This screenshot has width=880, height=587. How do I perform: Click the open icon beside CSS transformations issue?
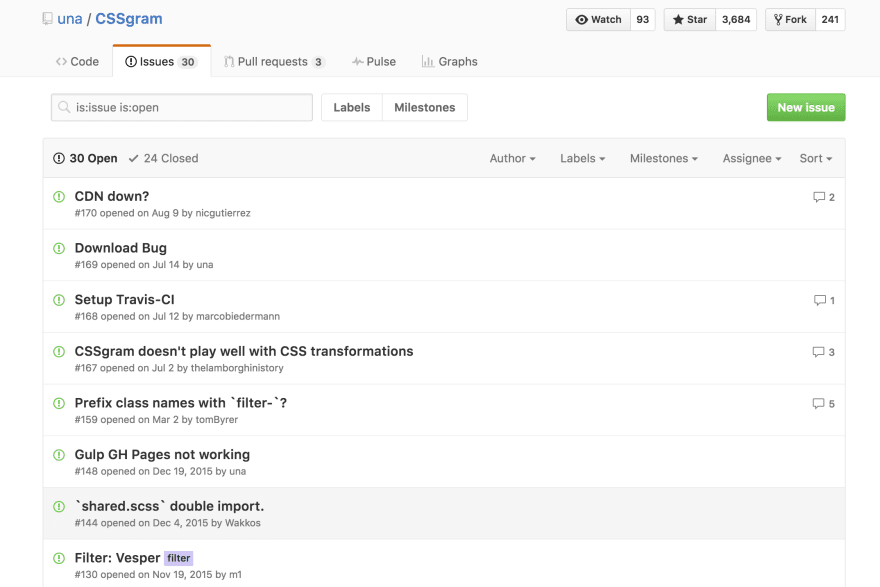(x=59, y=351)
